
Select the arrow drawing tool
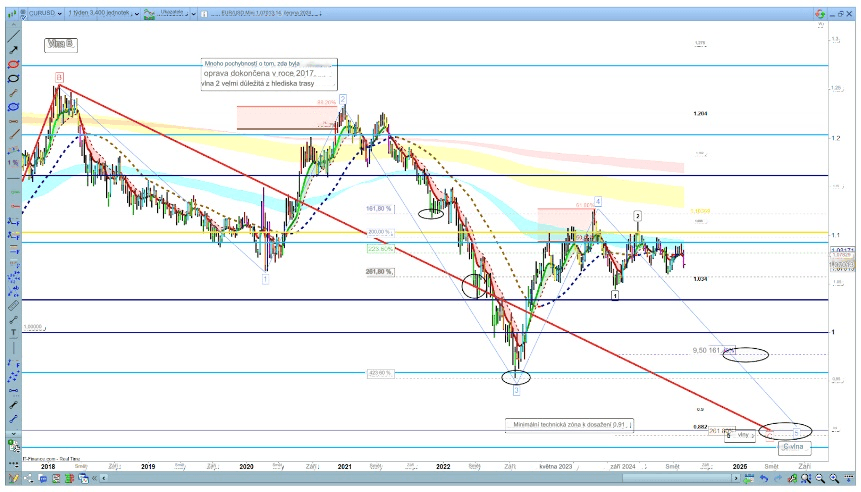[13, 49]
